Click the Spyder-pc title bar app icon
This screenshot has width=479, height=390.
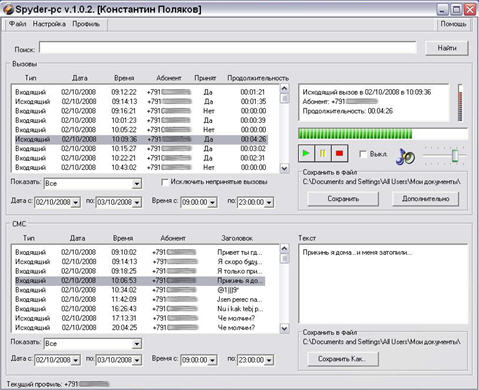click(x=8, y=9)
